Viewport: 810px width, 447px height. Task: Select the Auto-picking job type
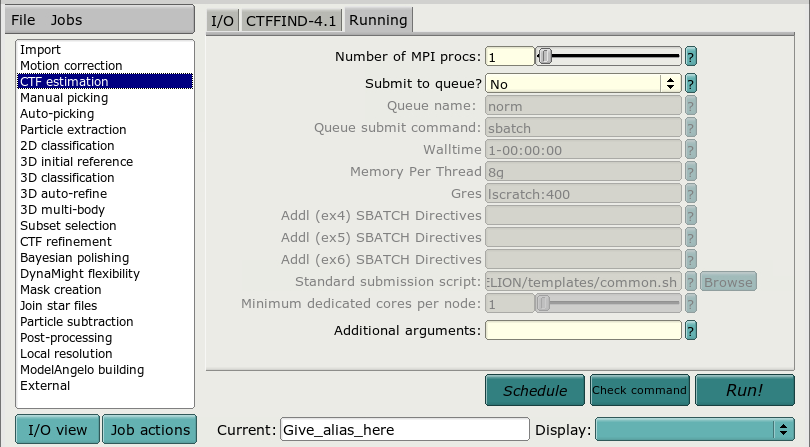point(105,114)
